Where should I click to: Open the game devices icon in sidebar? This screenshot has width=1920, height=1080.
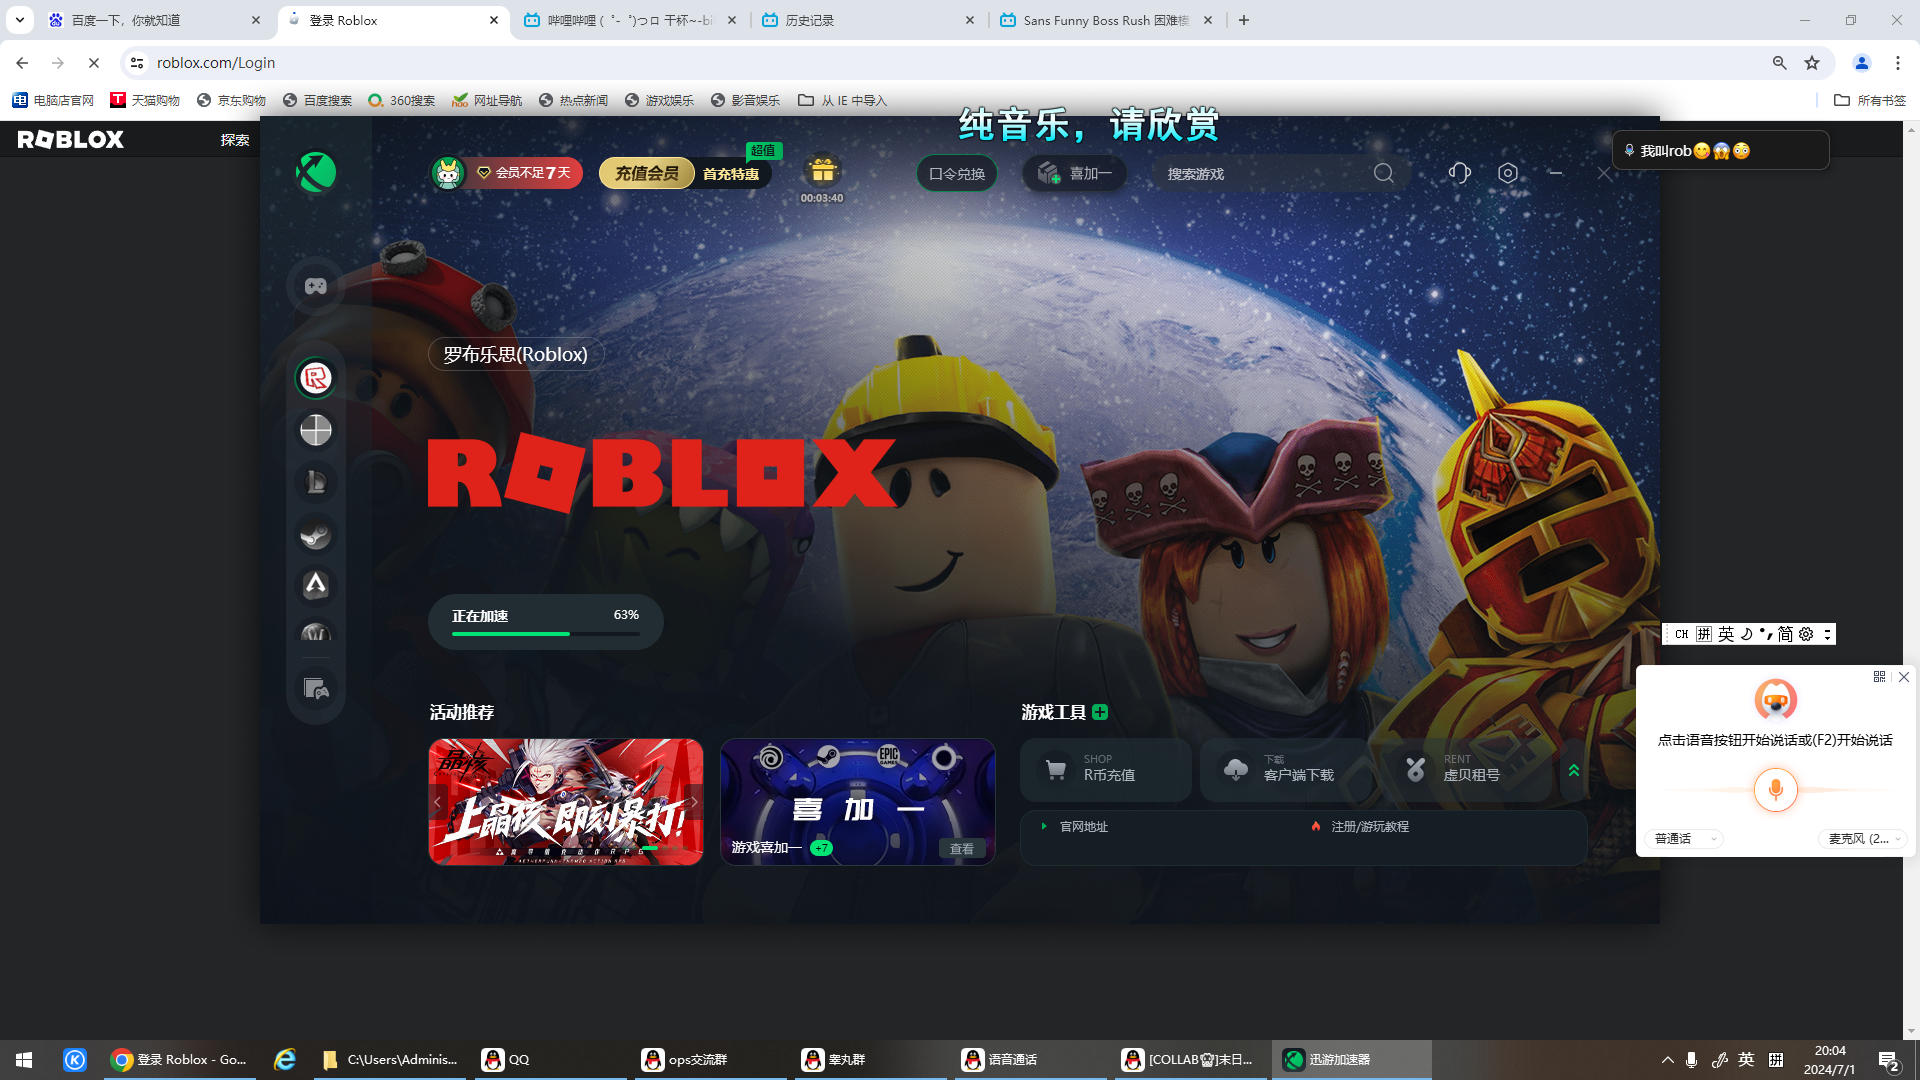tap(316, 689)
